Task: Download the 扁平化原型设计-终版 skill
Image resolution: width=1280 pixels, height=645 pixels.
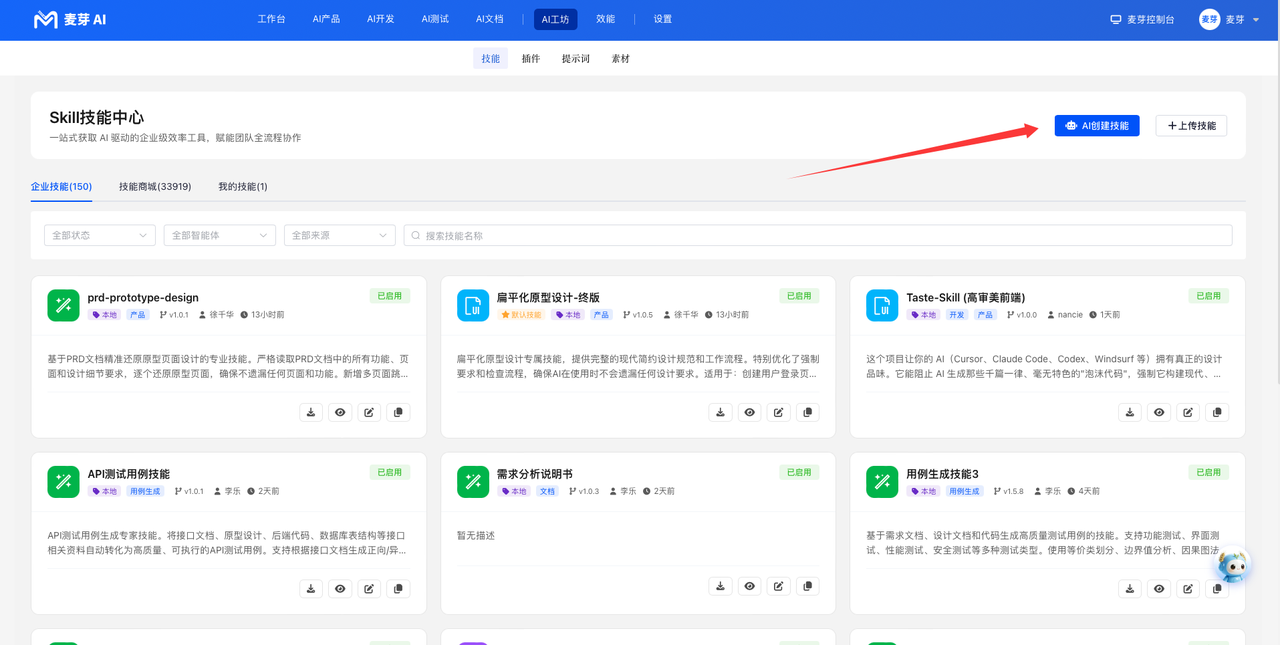Action: (x=720, y=412)
